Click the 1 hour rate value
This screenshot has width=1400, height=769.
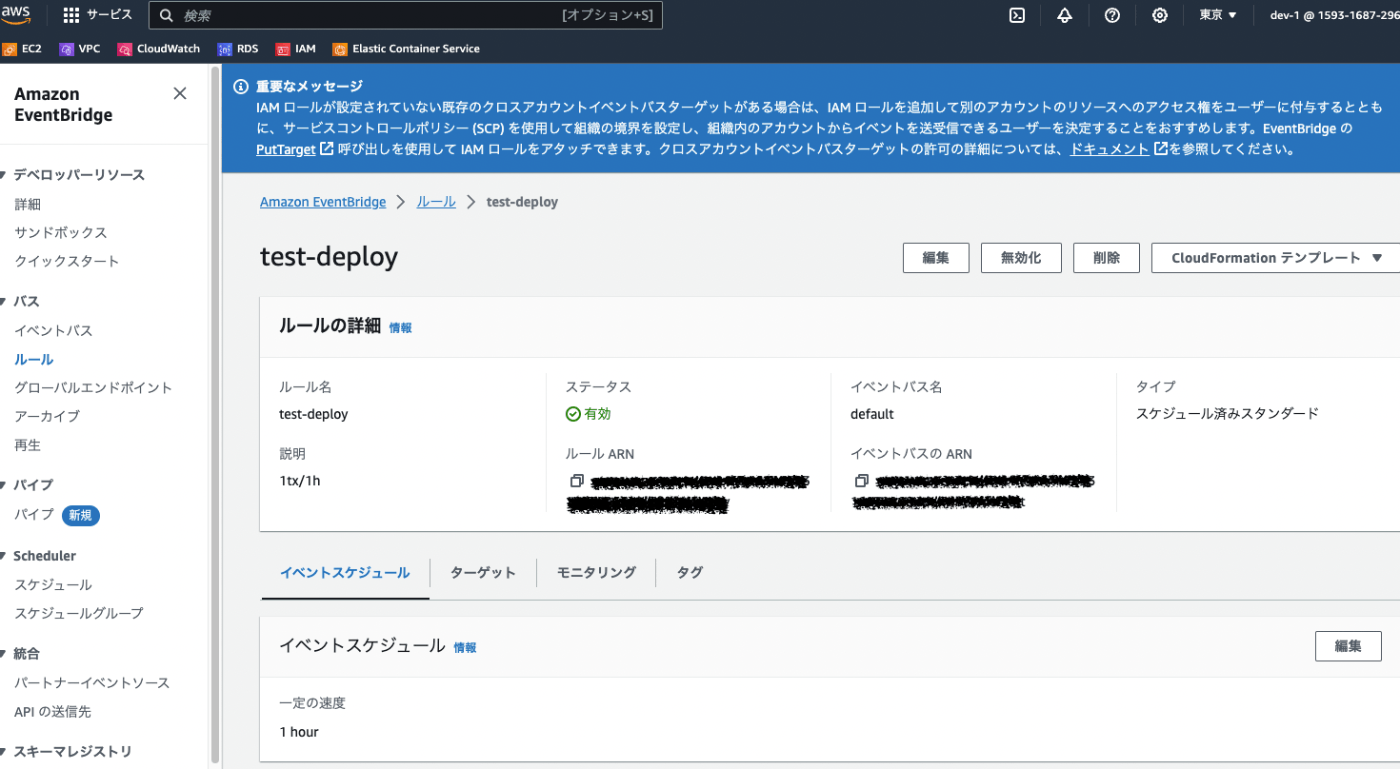[299, 732]
